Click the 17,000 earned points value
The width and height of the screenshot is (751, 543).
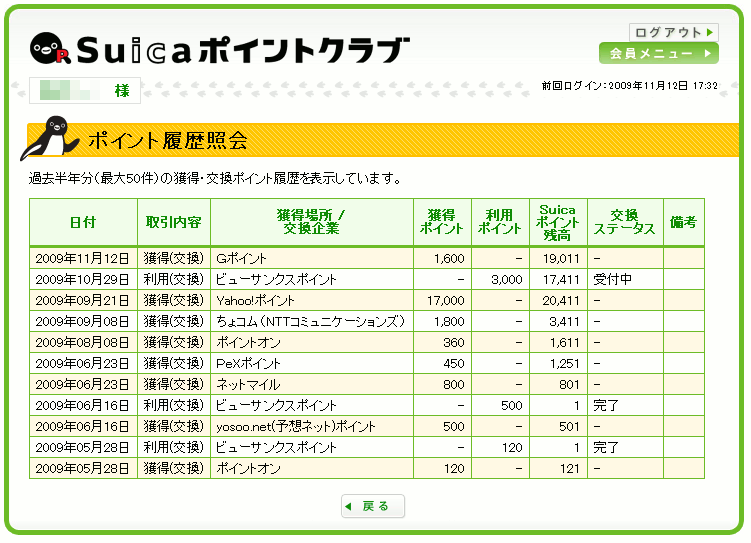pyautogui.click(x=446, y=301)
